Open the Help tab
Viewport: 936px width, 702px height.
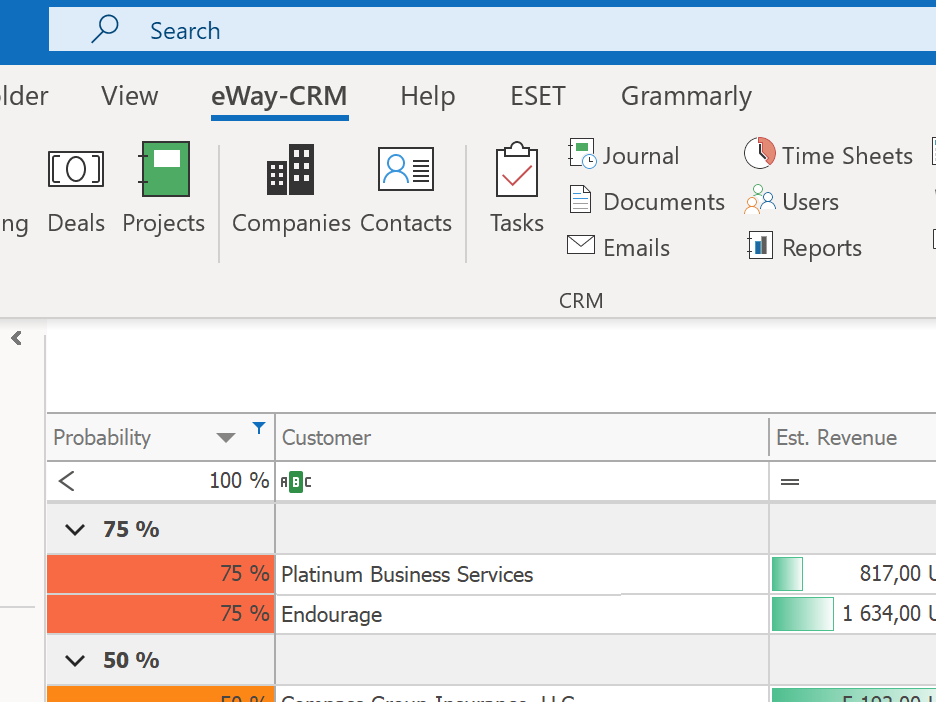(x=427, y=96)
